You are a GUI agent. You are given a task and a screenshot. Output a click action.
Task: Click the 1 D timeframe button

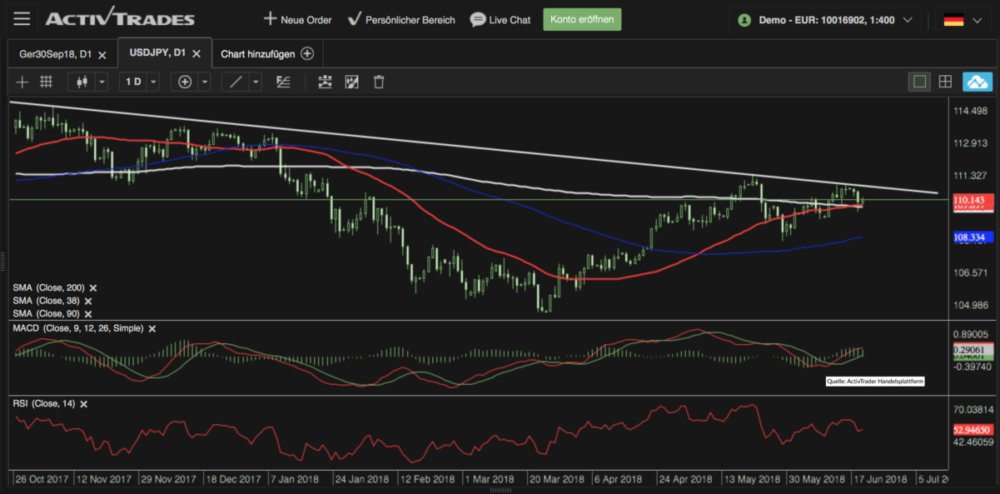(133, 82)
